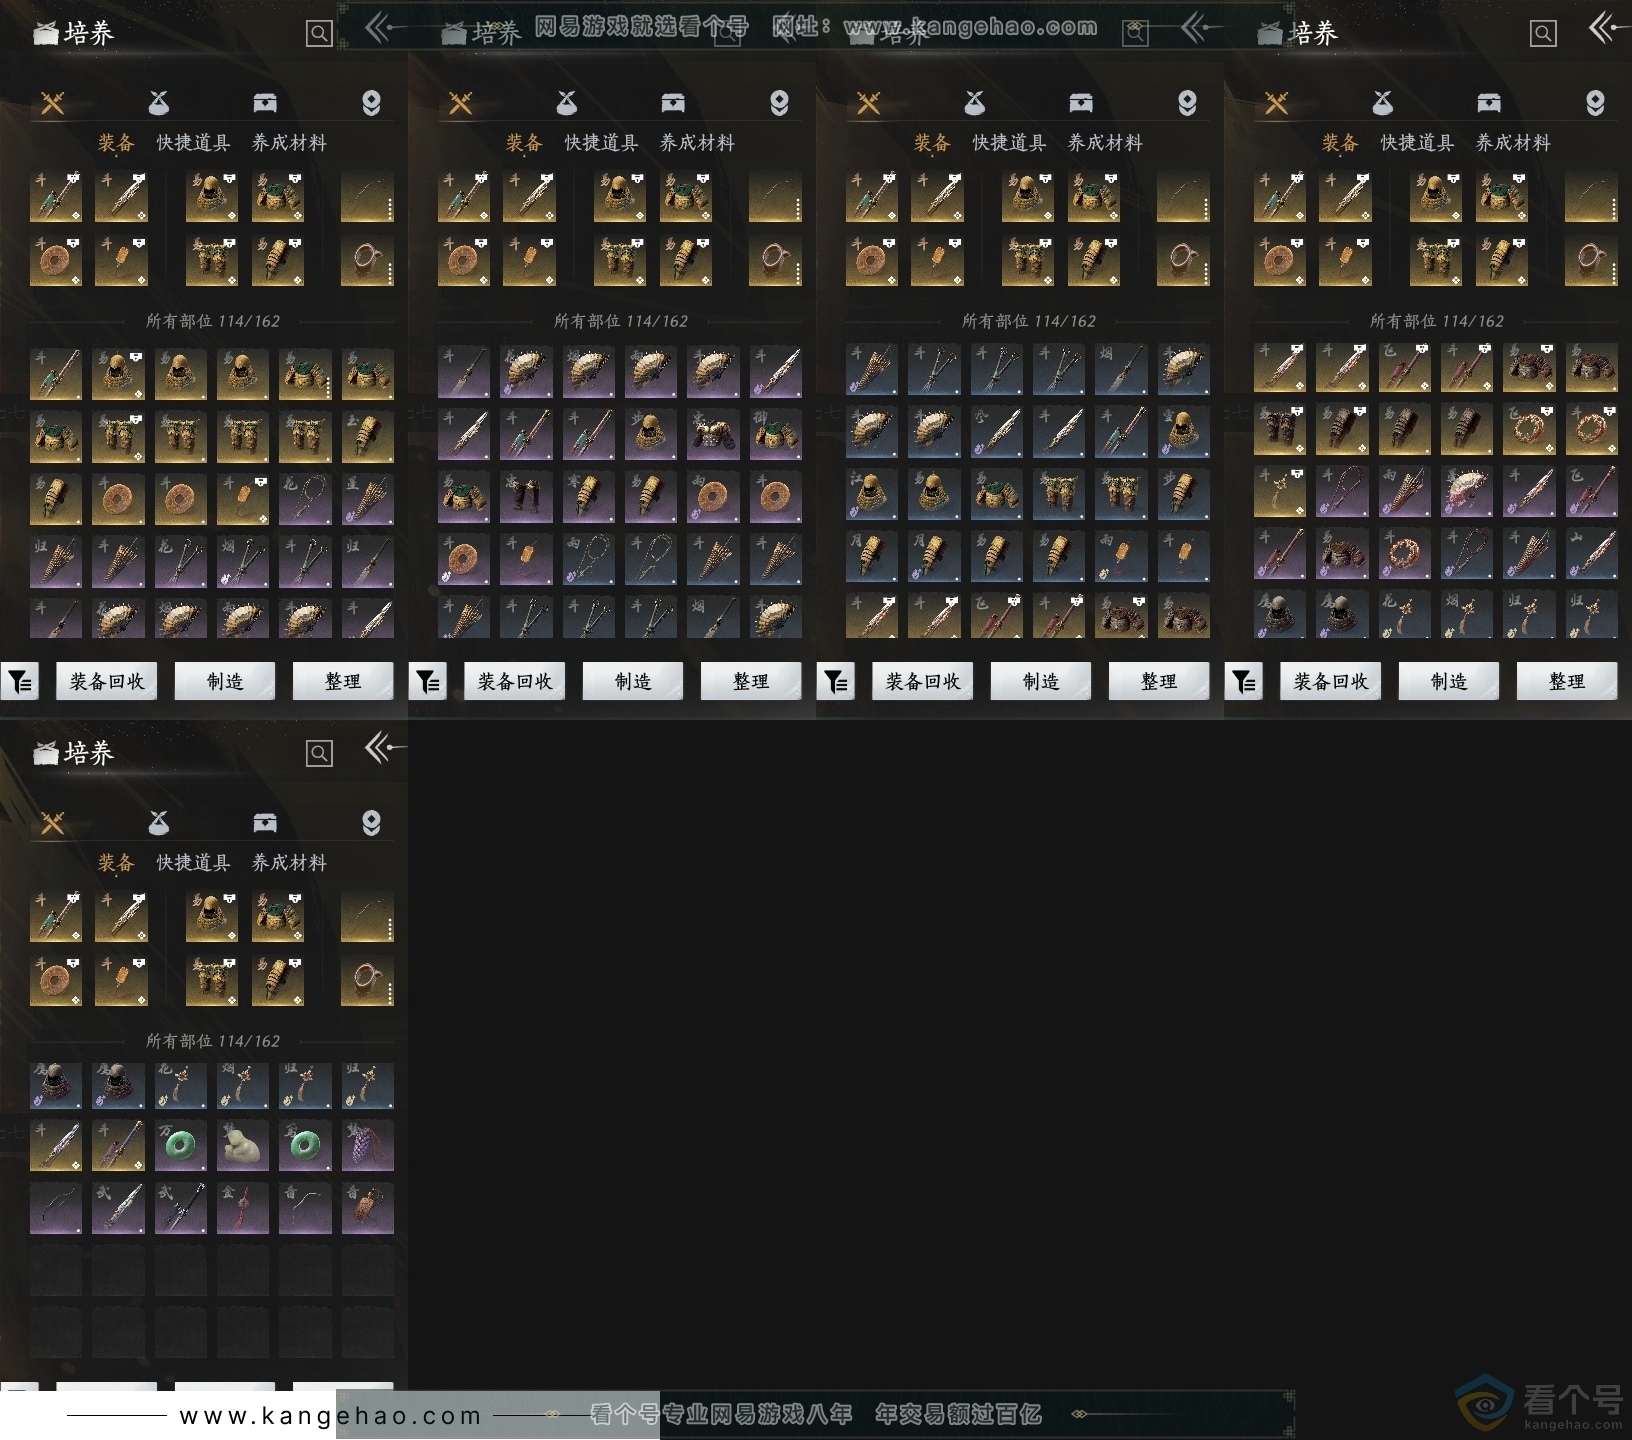This screenshot has height=1440, width=1632.
Task: Click 制造 button in second panel
Action: pos(633,682)
